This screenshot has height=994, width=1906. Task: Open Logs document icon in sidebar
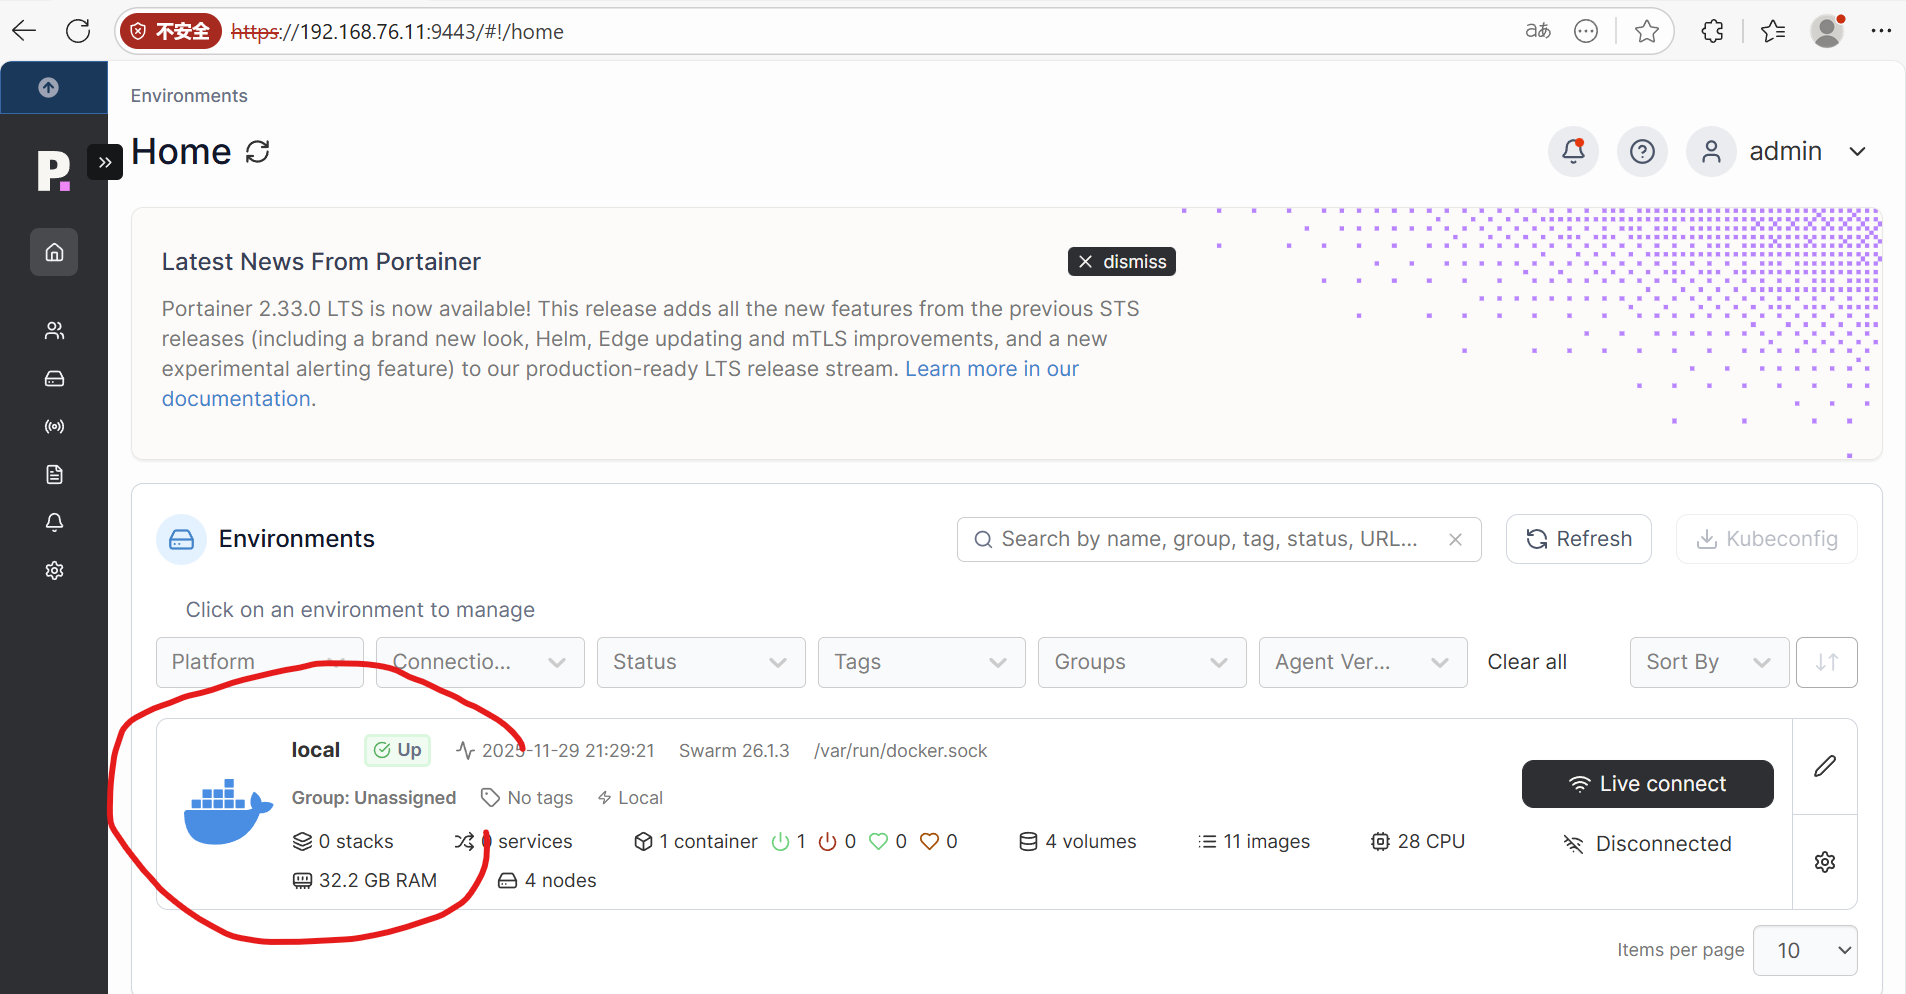pos(54,474)
